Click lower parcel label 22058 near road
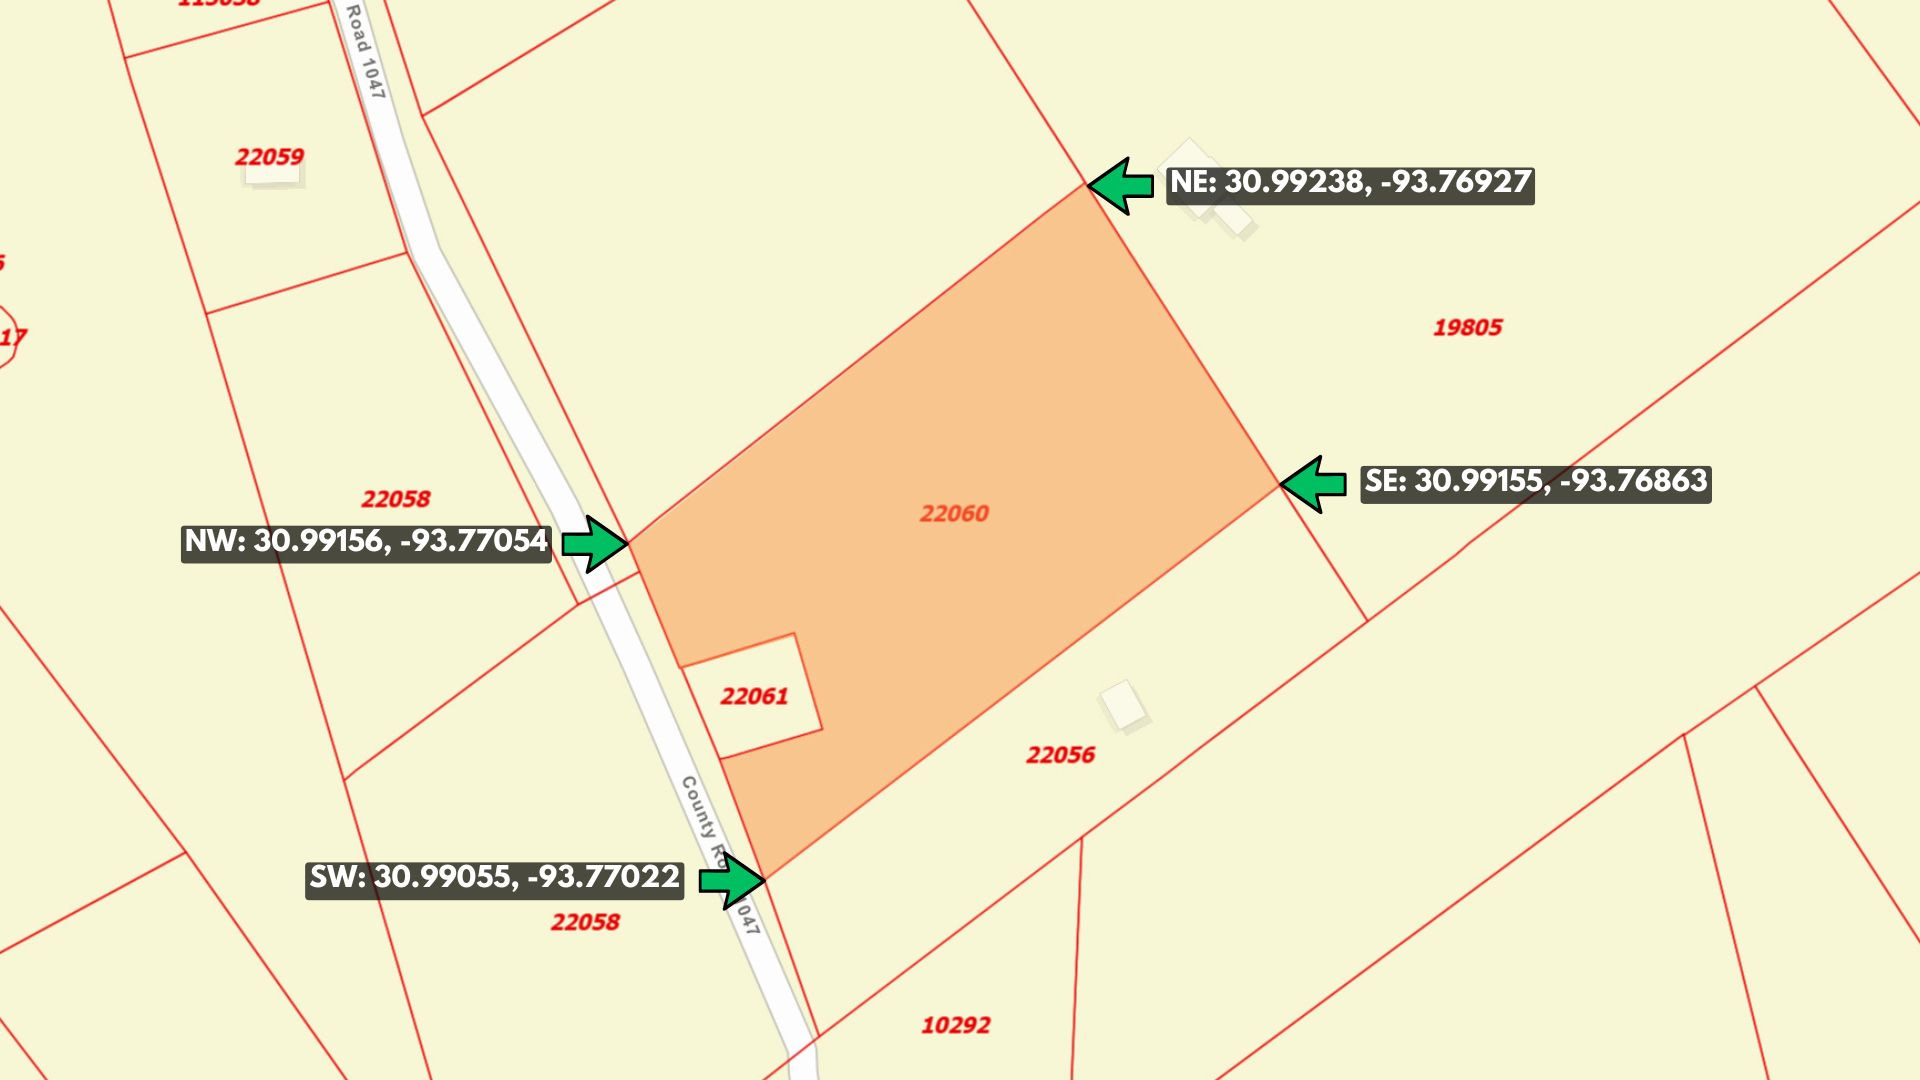The width and height of the screenshot is (1920, 1080). tap(585, 922)
